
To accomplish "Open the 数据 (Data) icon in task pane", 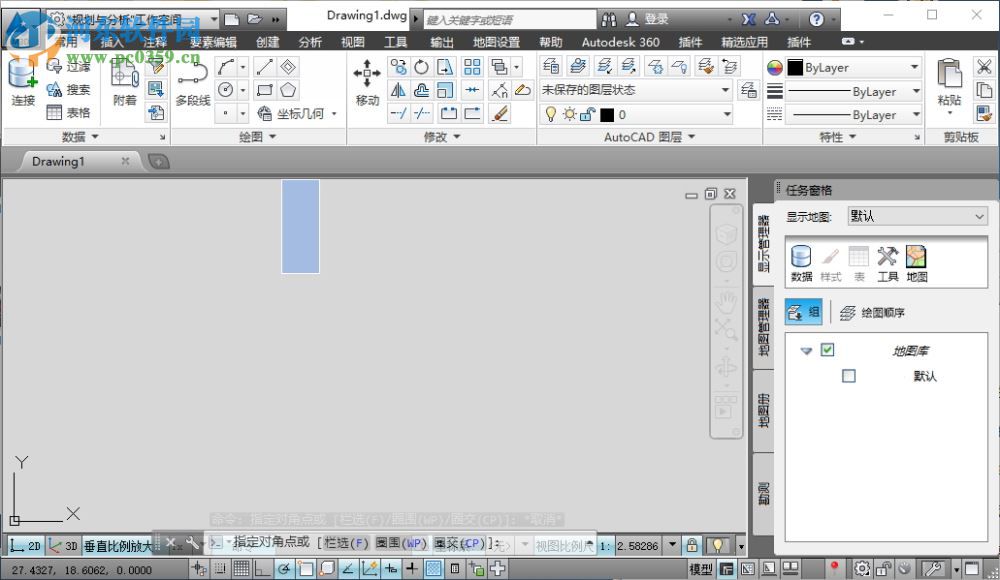I will (x=800, y=257).
